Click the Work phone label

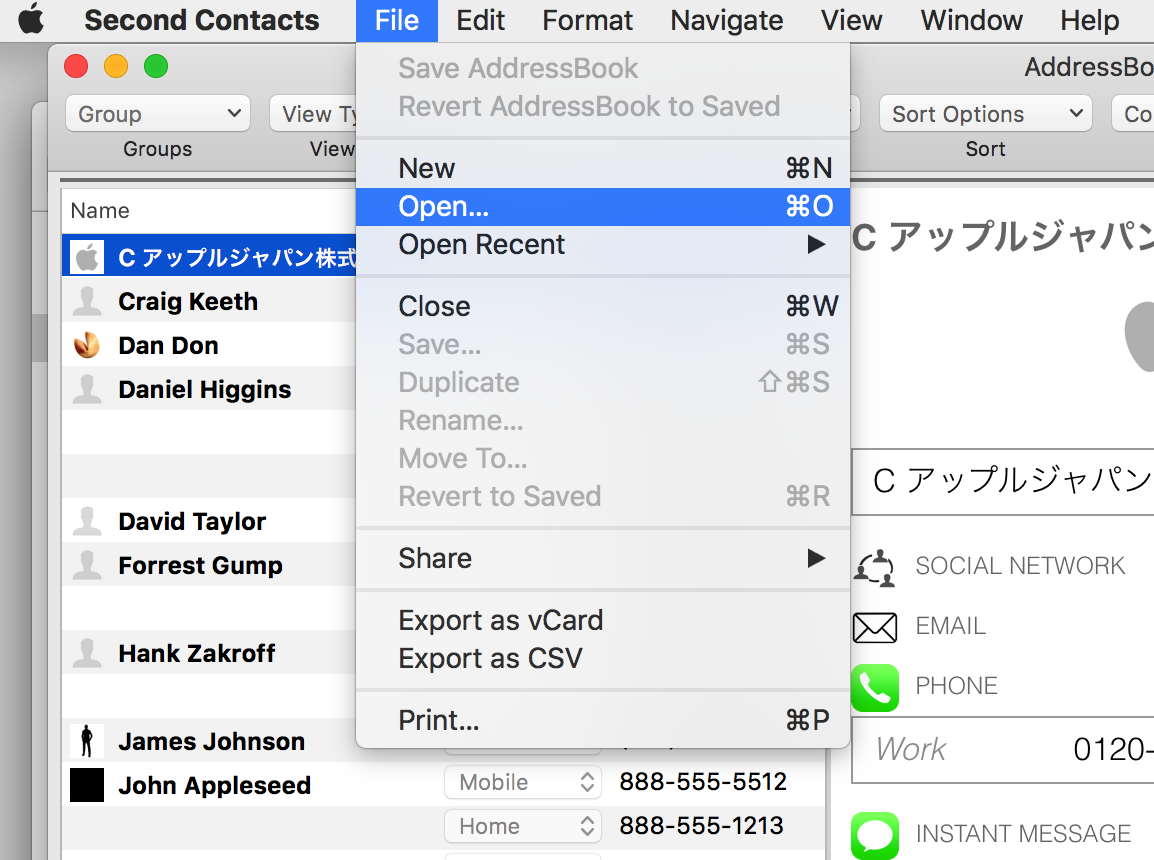click(x=910, y=750)
